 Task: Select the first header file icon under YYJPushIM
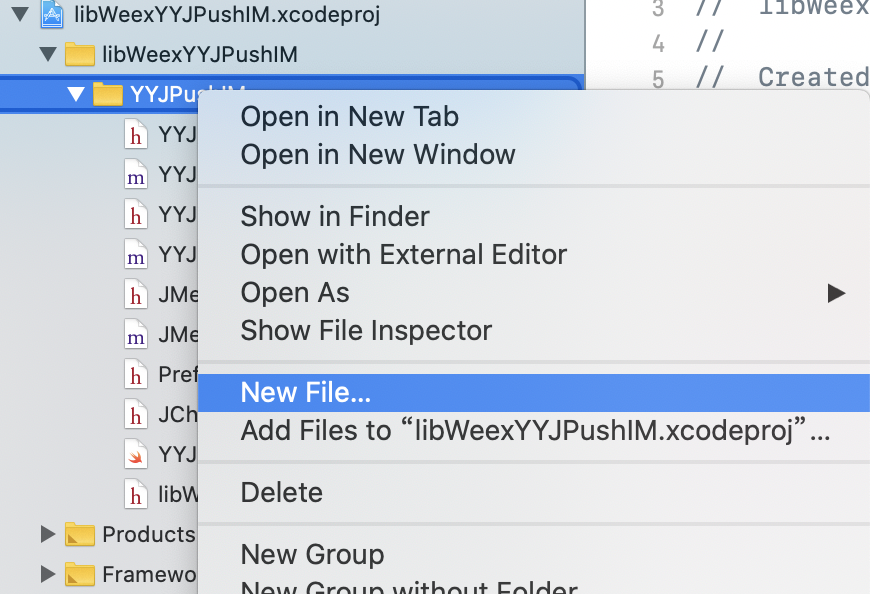[x=135, y=134]
